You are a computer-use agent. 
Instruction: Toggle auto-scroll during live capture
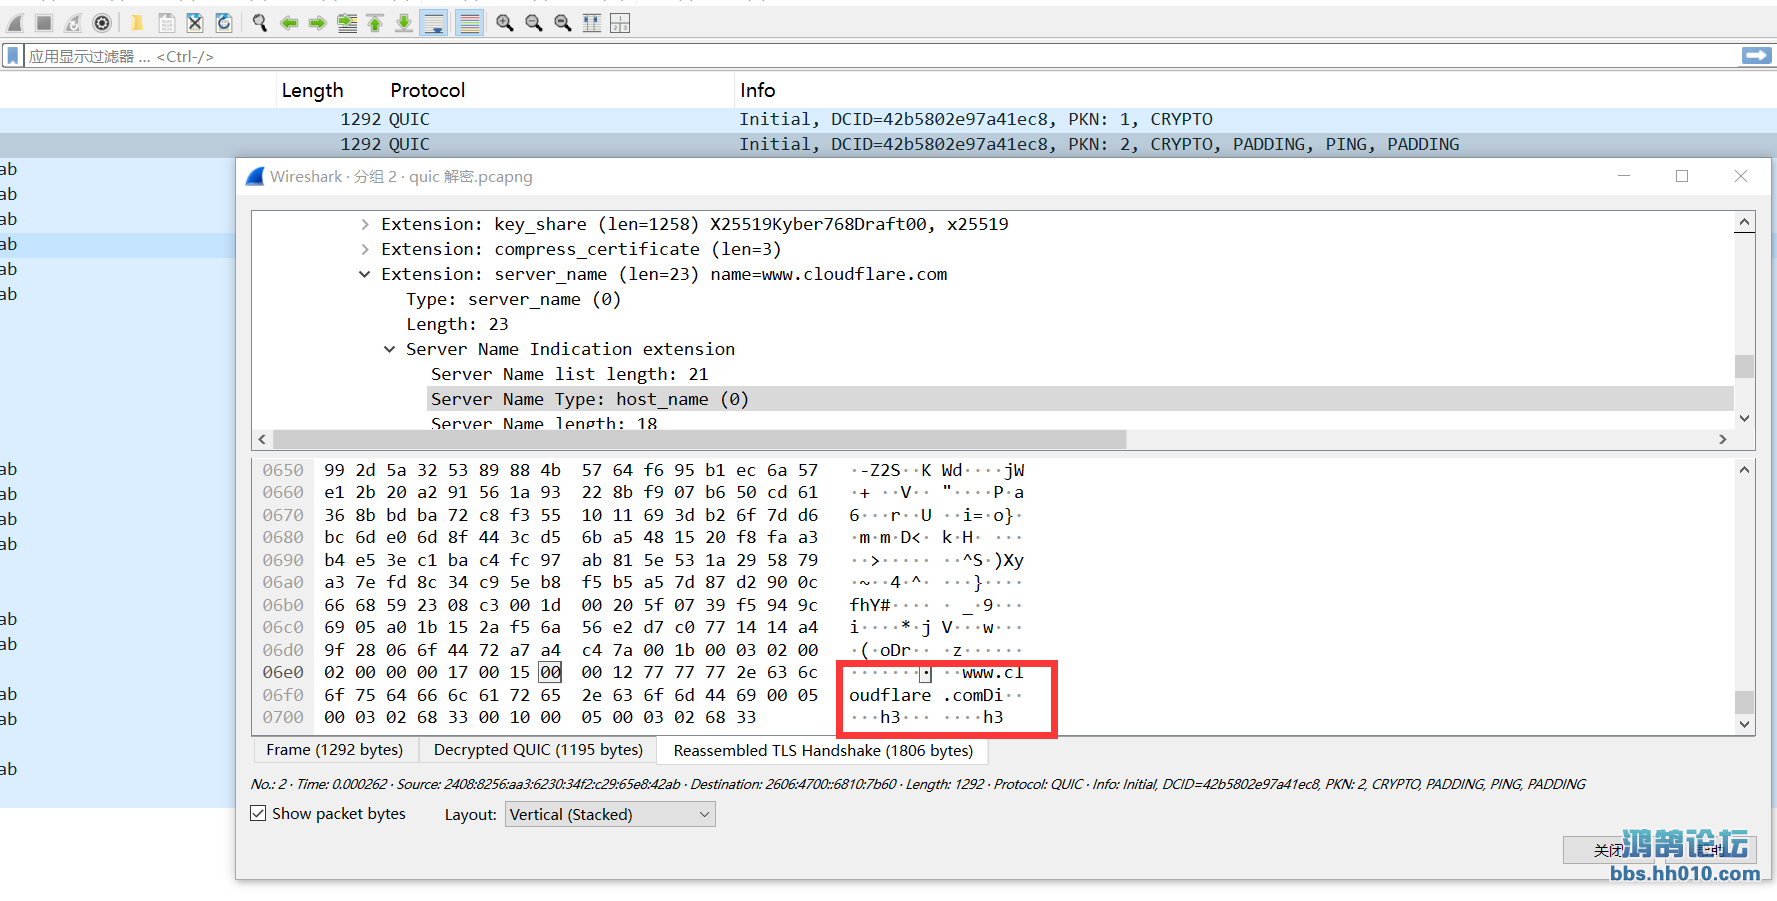click(x=435, y=23)
